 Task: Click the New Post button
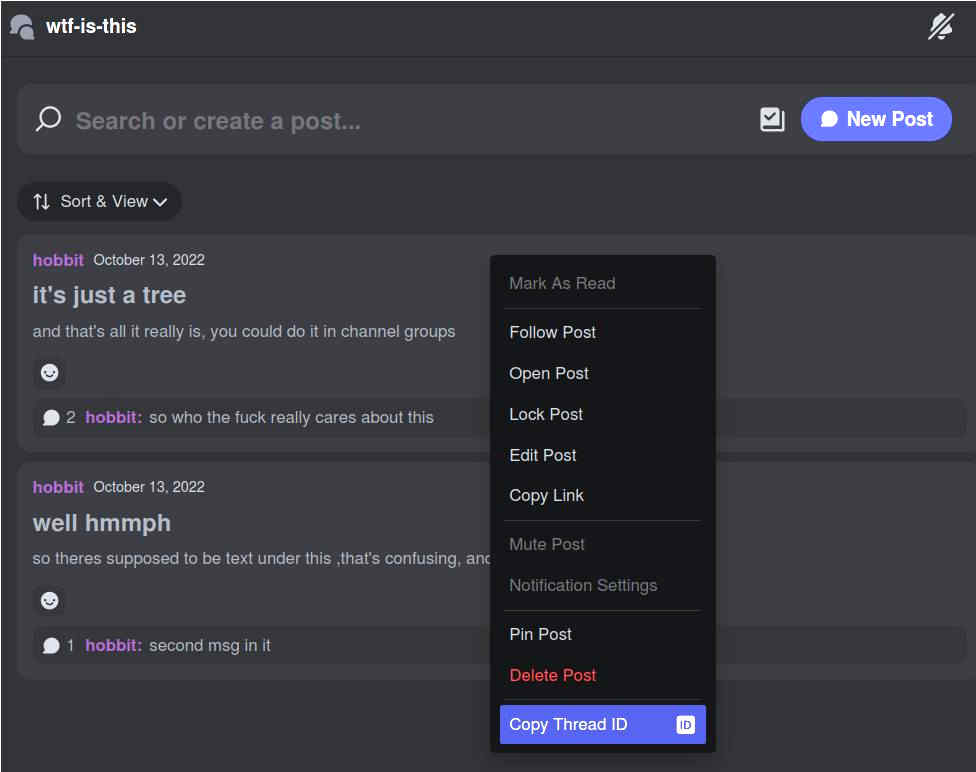[876, 119]
